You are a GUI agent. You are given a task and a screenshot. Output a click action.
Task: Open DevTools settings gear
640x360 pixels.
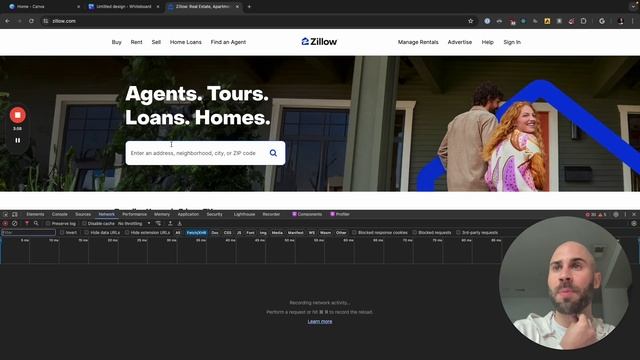(x=616, y=214)
